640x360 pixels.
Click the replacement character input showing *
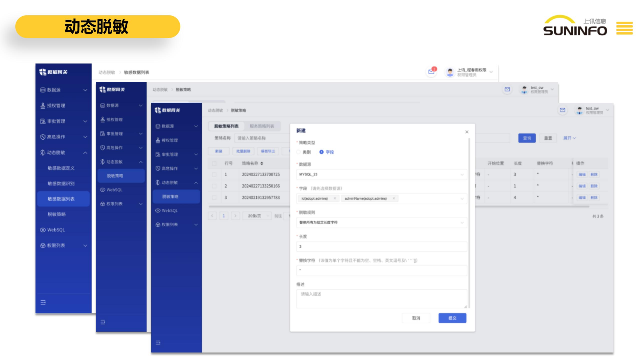(x=381, y=270)
